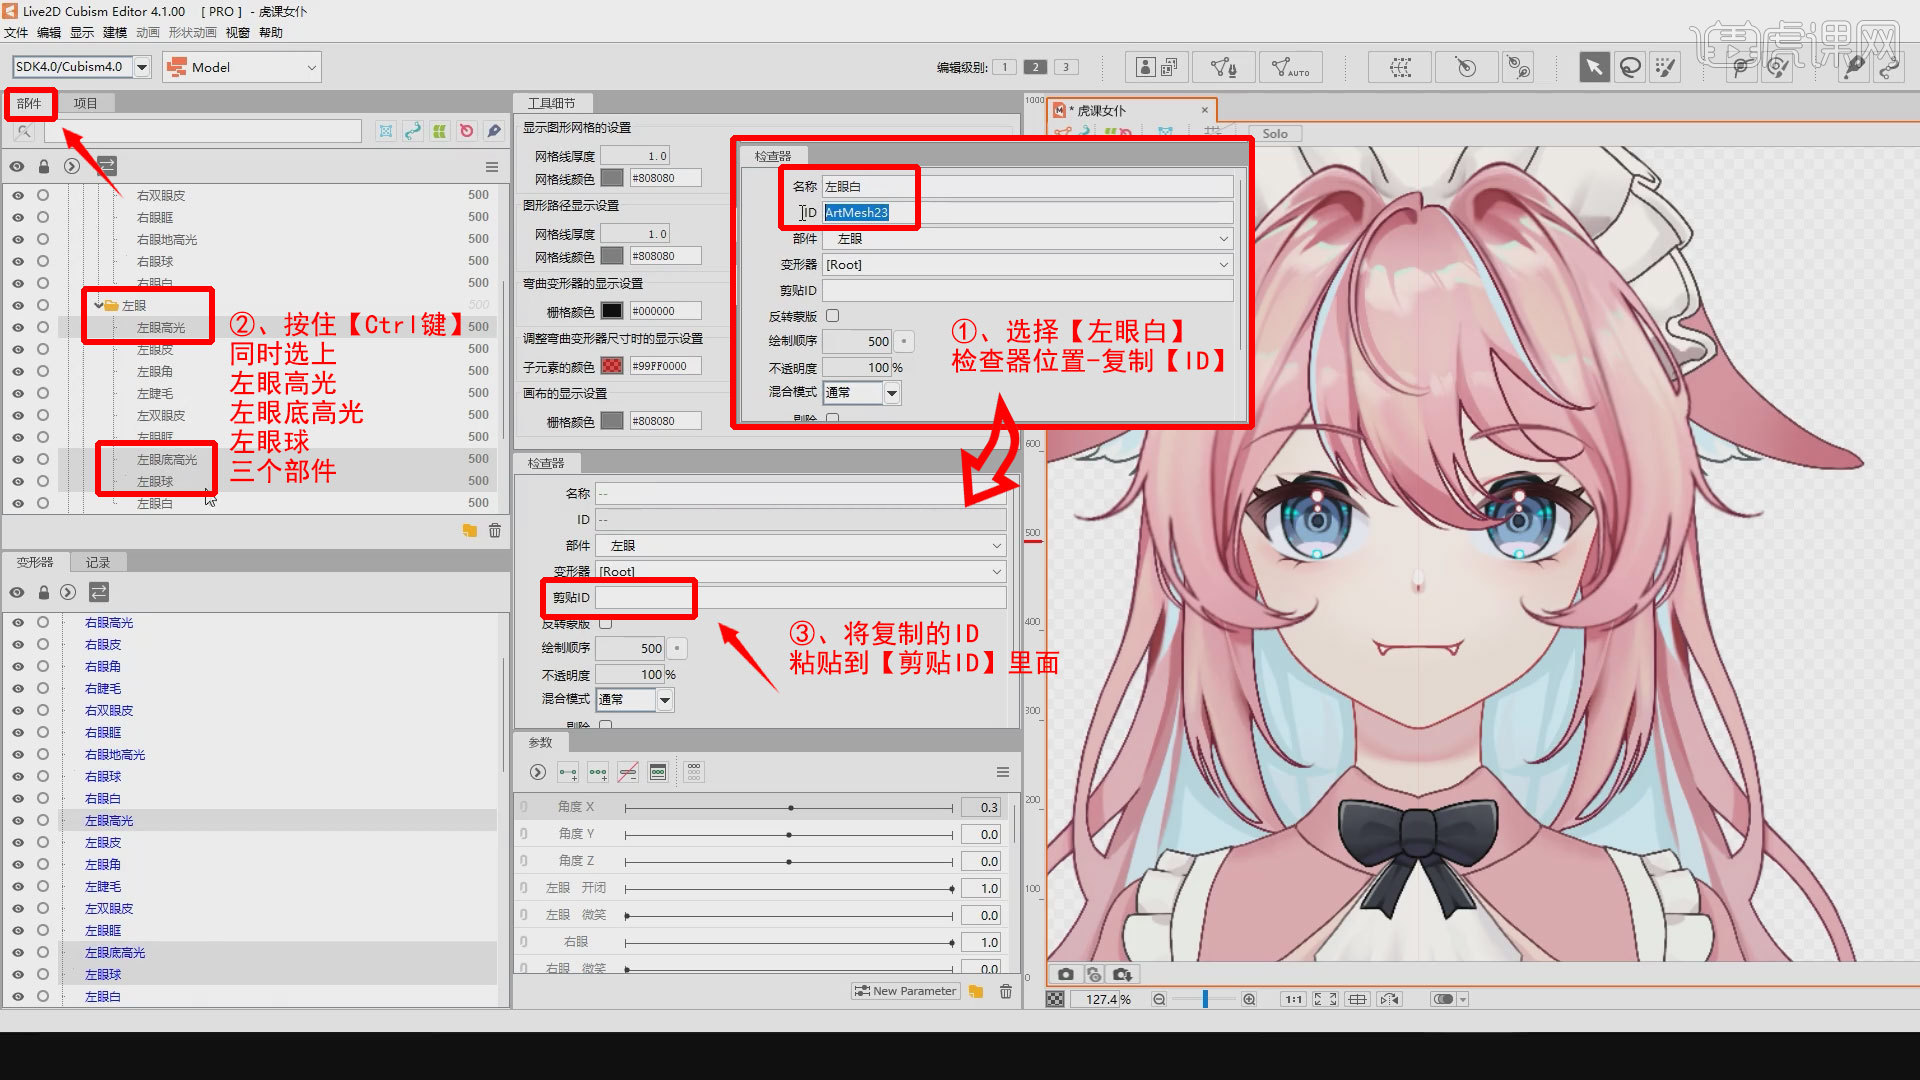Click the art mesh filter icon in parts panel
Image resolution: width=1920 pixels, height=1080 pixels.
tap(386, 131)
